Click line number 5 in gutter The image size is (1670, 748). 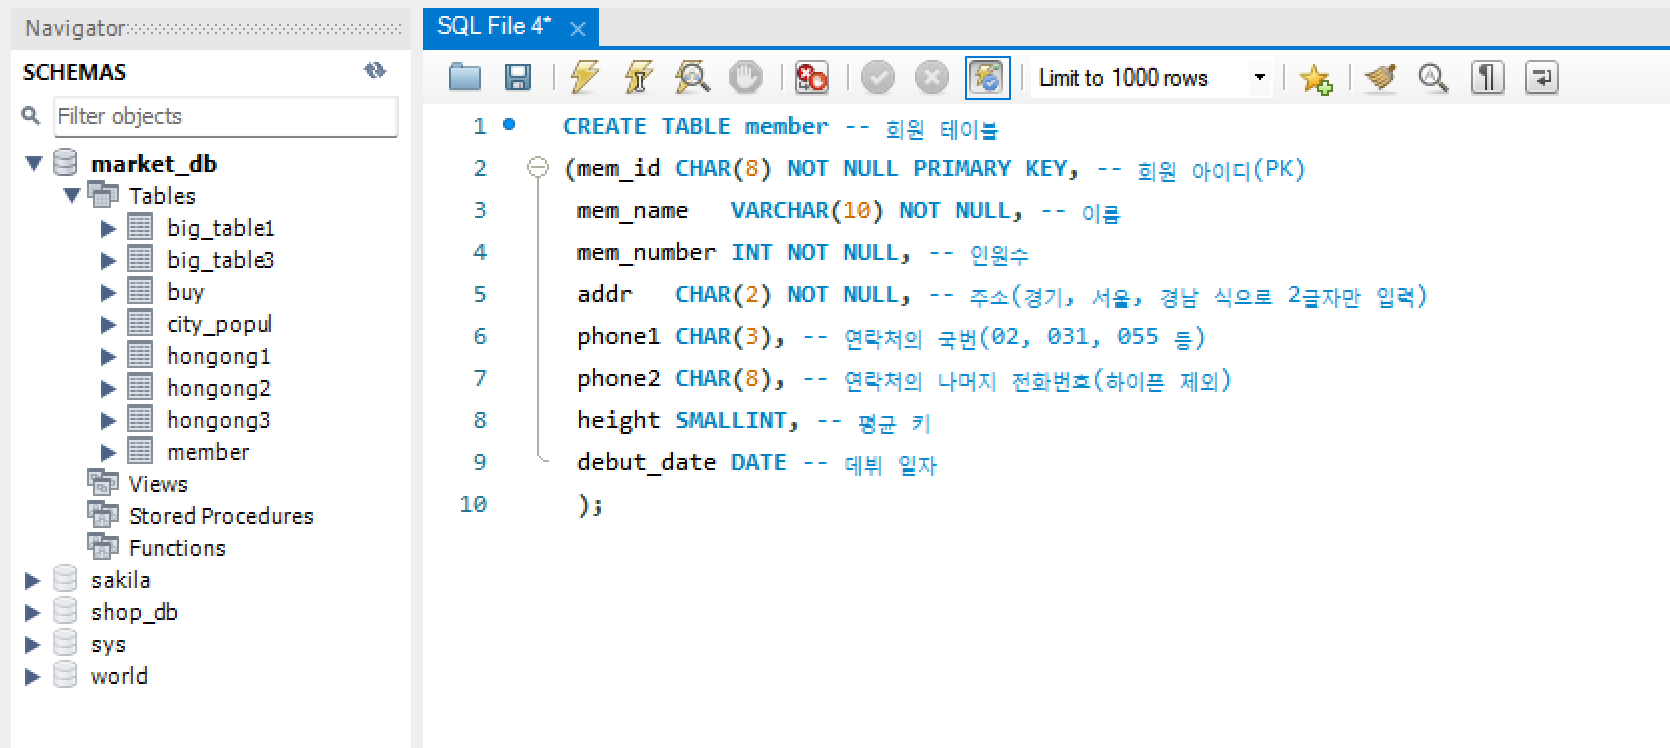(480, 294)
